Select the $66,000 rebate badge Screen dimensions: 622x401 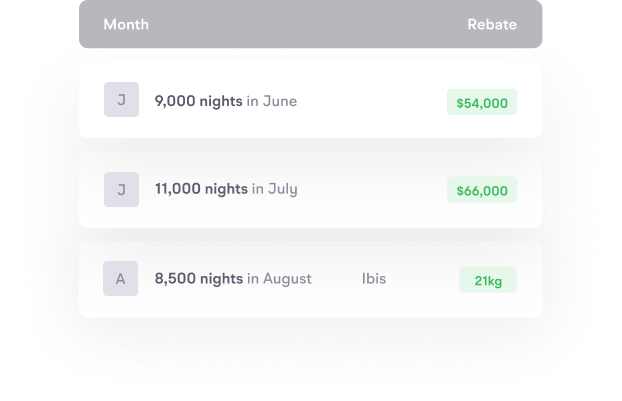(482, 190)
